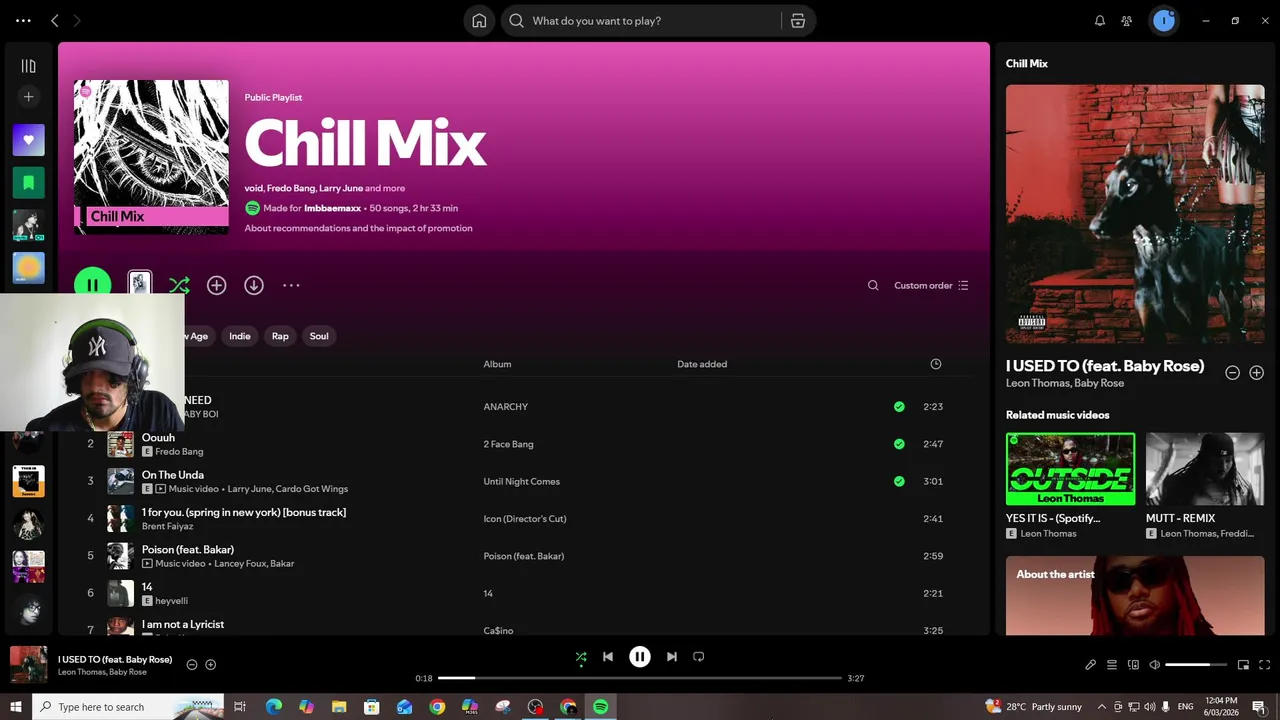The image size is (1280, 720).
Task: Go back with the left arrow
Action: coord(55,21)
